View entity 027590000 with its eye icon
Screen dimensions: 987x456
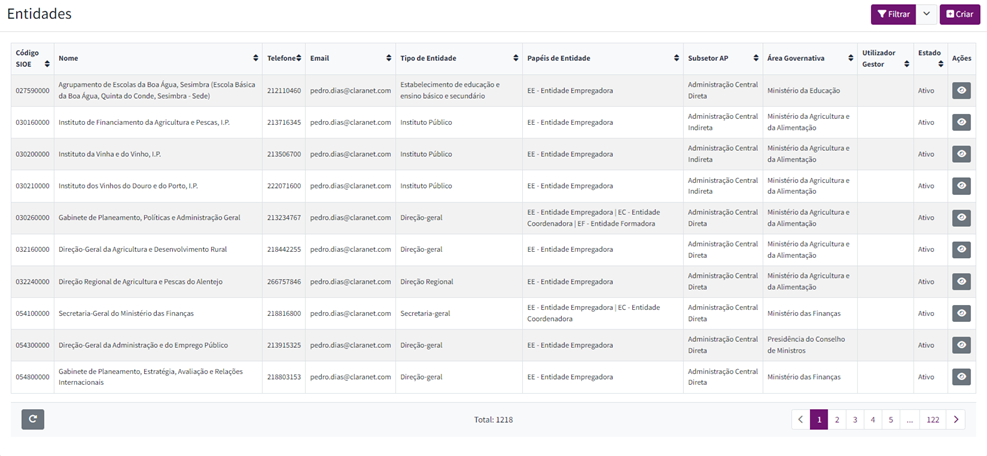pos(961,91)
